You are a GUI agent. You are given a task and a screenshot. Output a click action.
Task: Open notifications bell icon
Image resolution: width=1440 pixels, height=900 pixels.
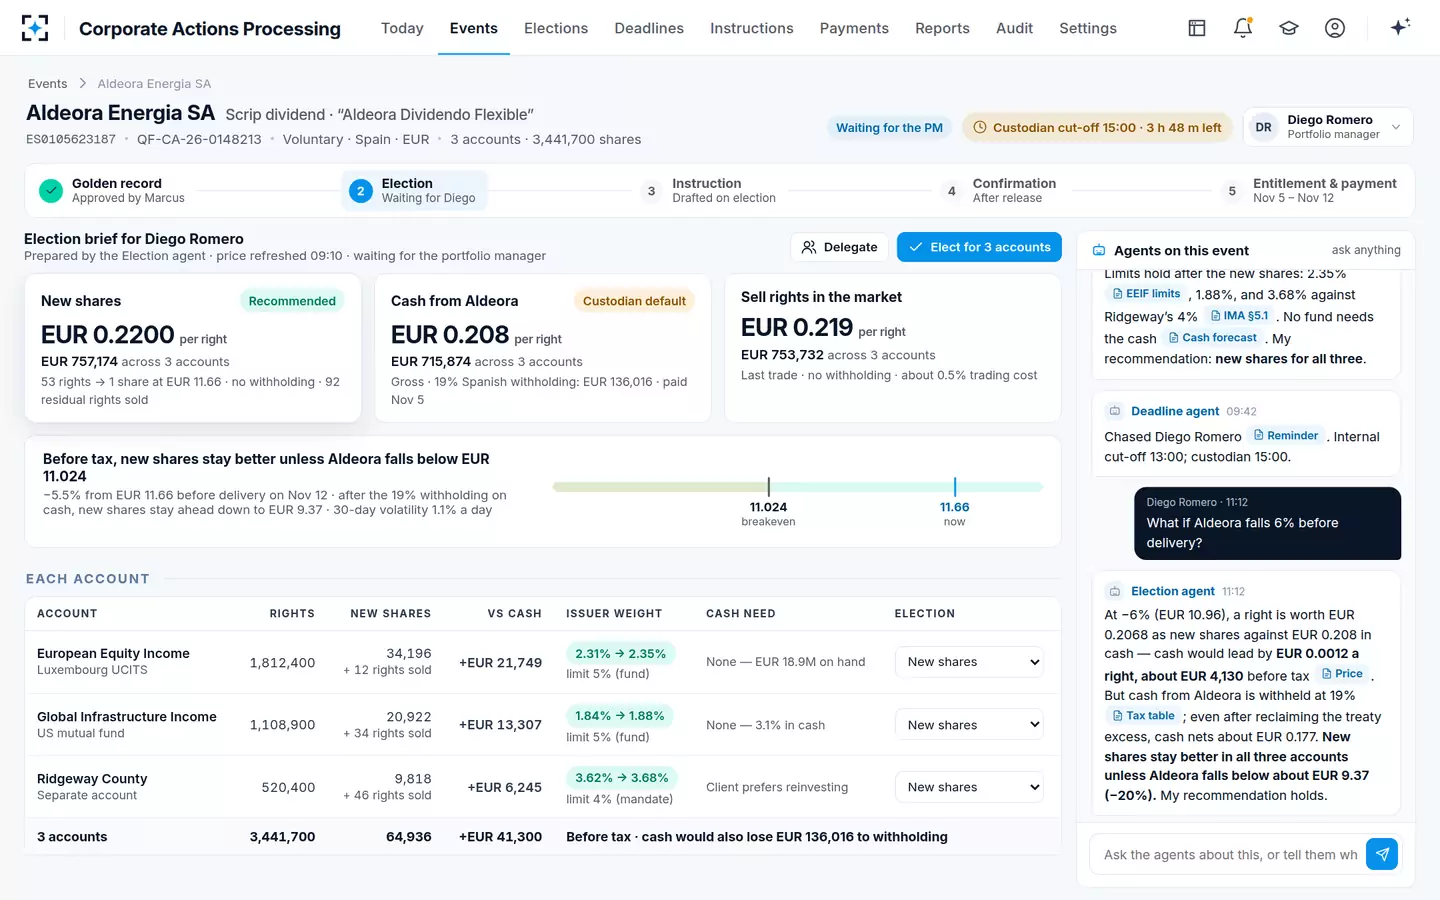click(x=1243, y=28)
